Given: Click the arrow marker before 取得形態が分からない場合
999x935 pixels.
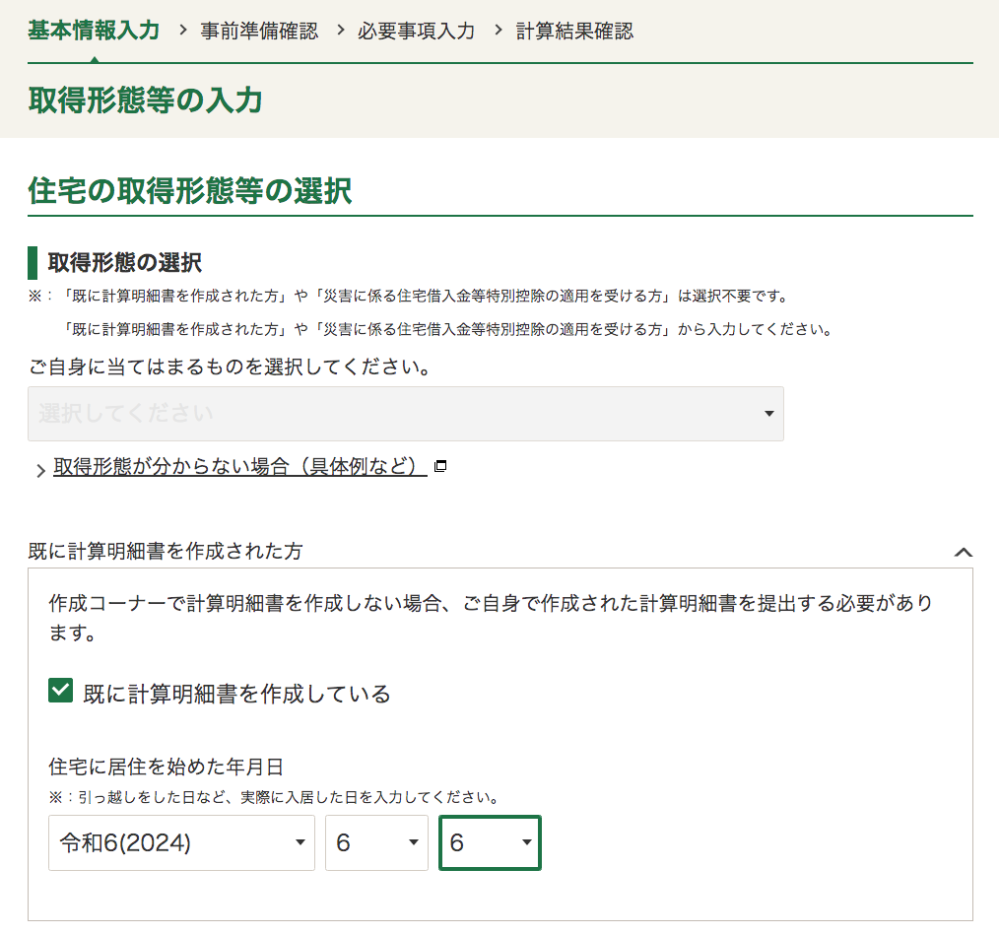Looking at the screenshot, I should [x=40, y=470].
